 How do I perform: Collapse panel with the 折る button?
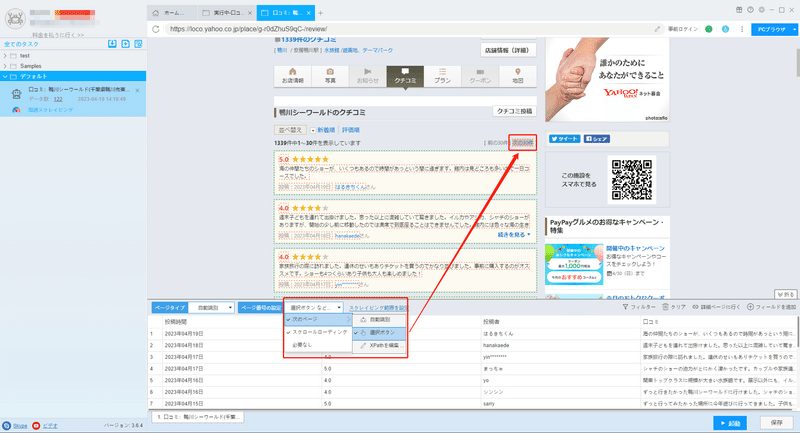tap(786, 295)
